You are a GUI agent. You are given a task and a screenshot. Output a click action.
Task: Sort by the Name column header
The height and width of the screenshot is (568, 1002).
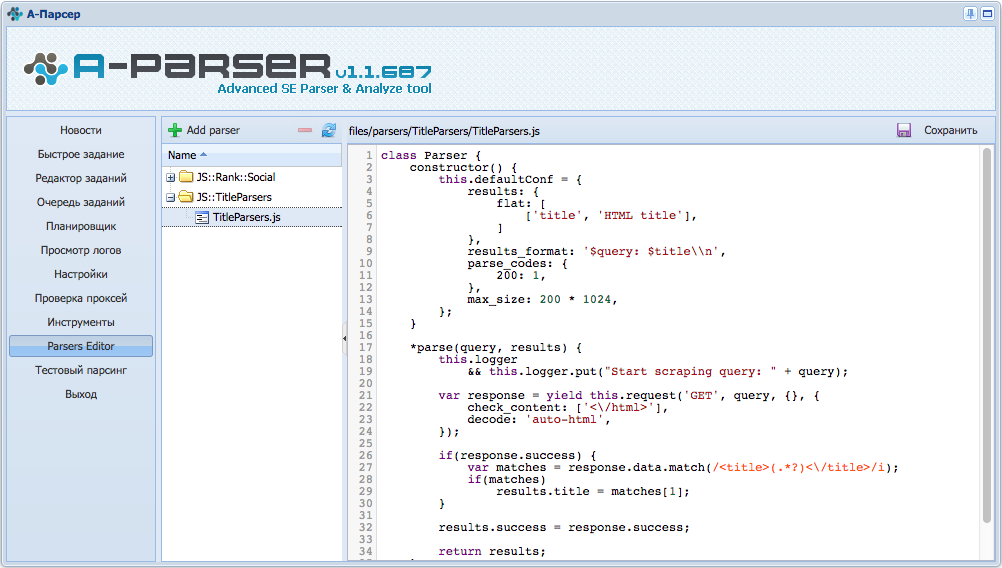point(252,155)
